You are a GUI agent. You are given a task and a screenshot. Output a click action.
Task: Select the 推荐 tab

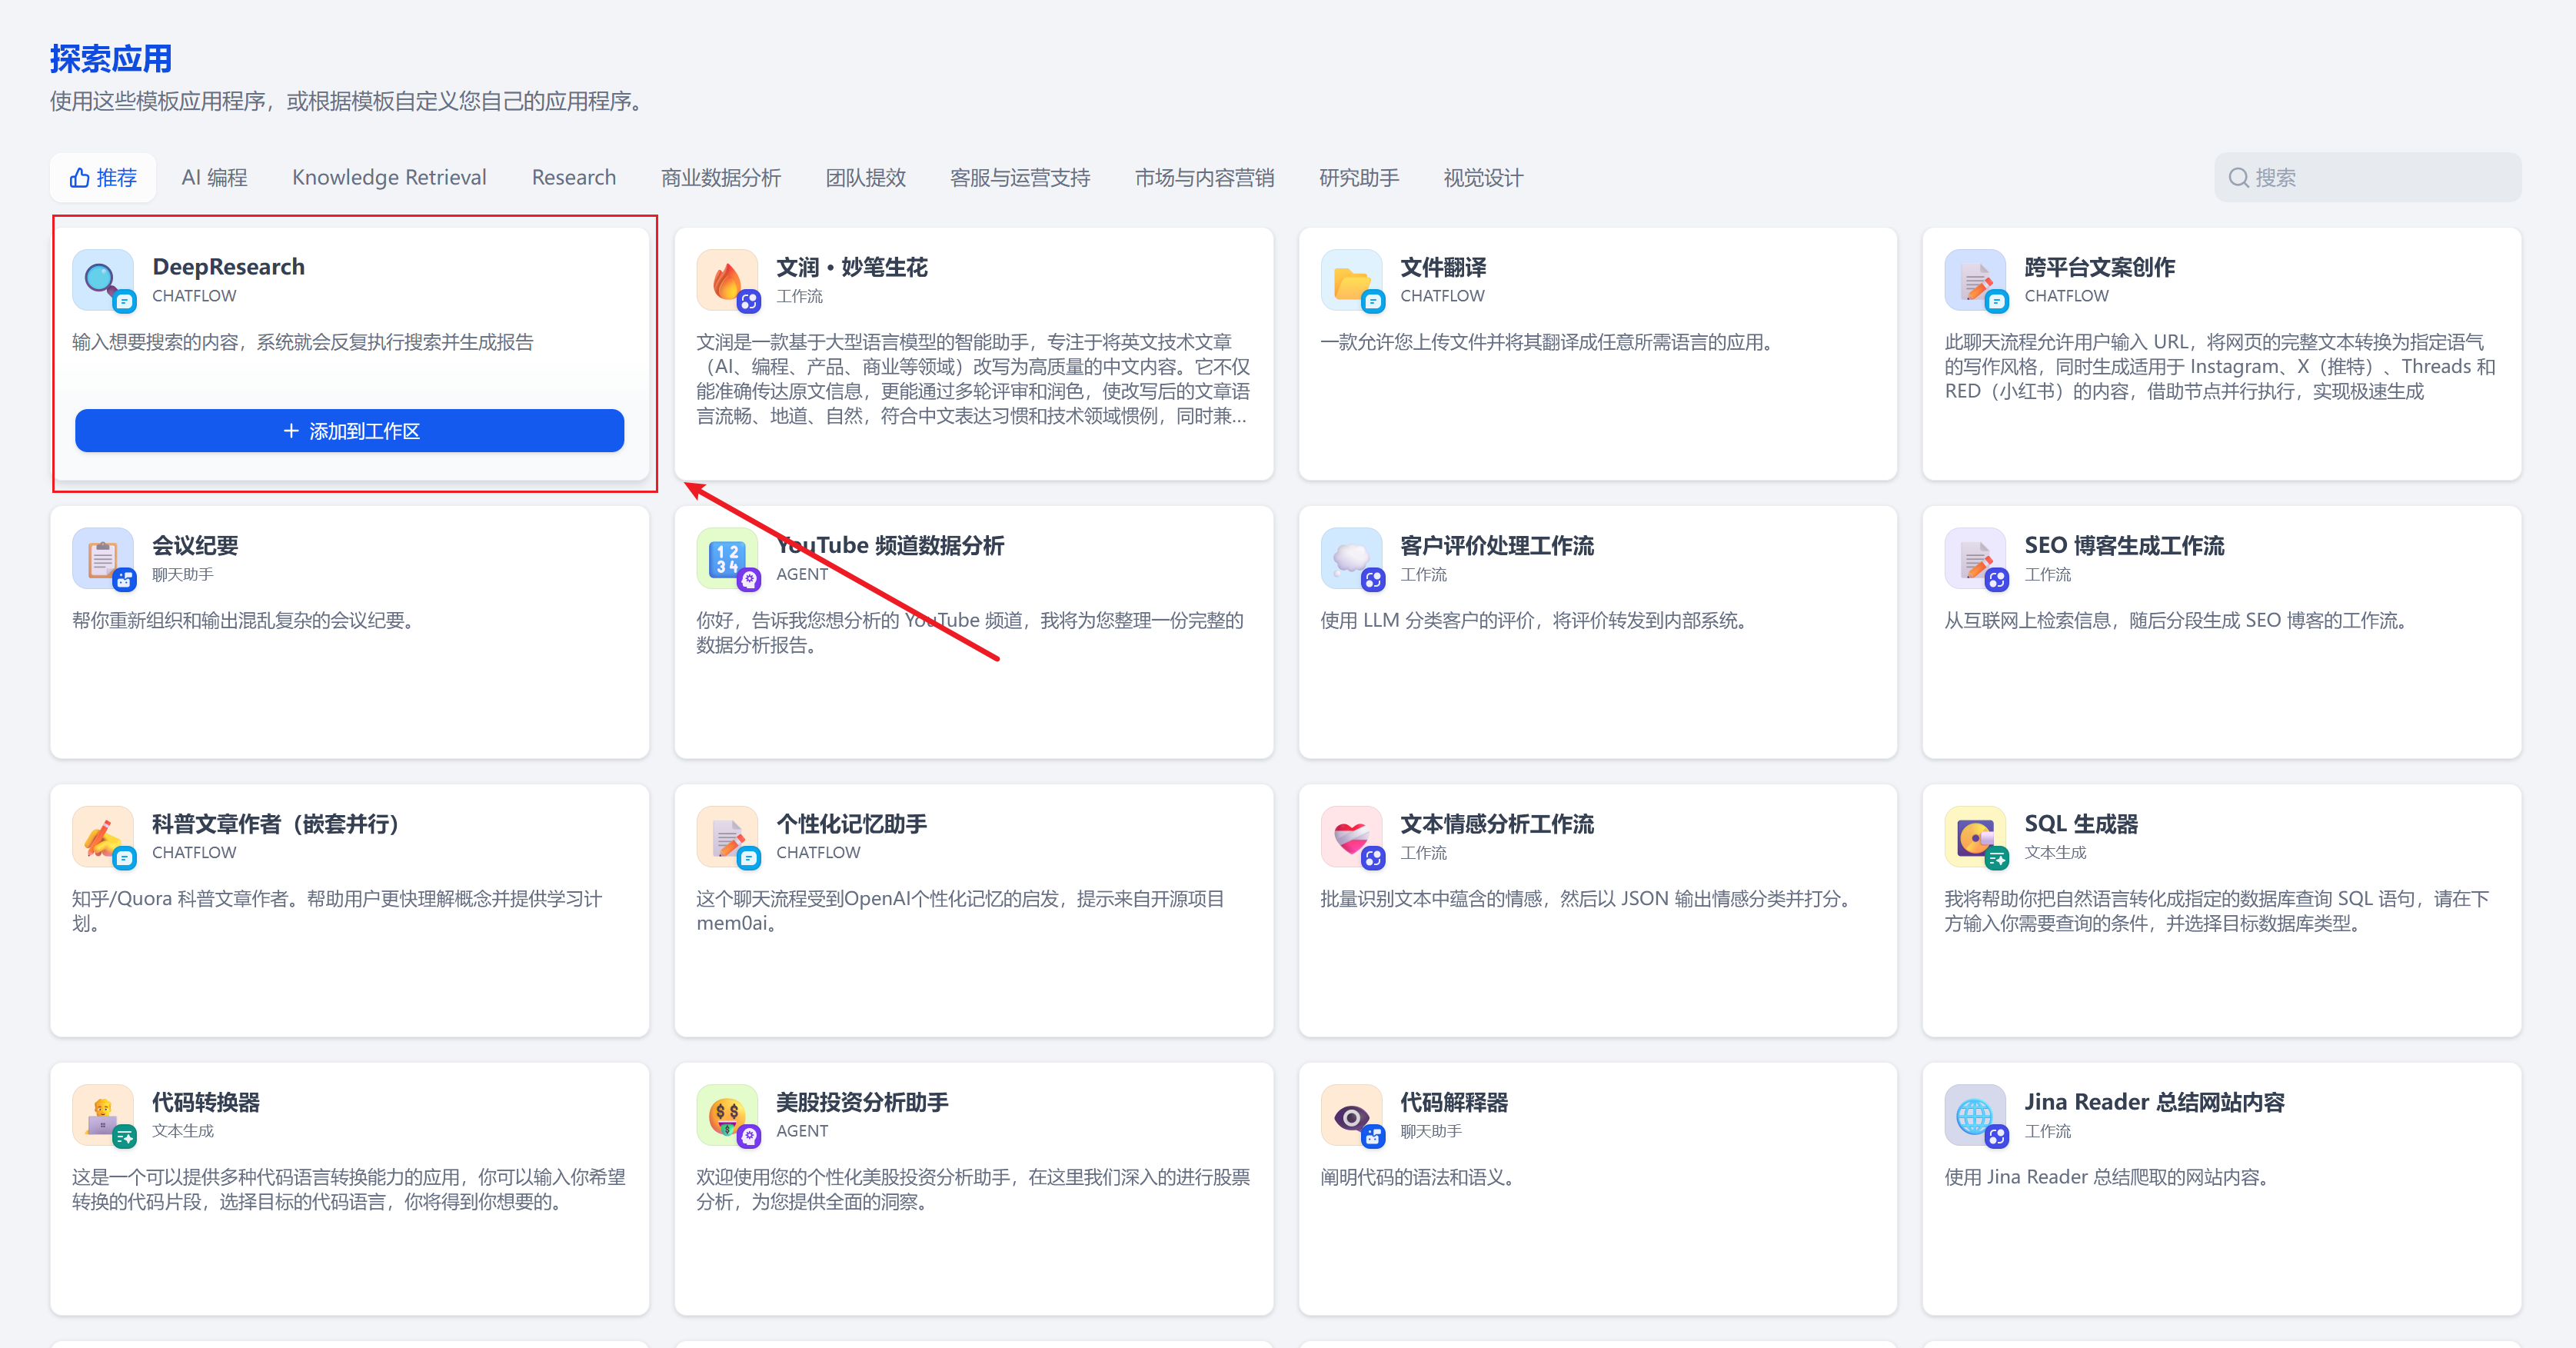point(103,178)
